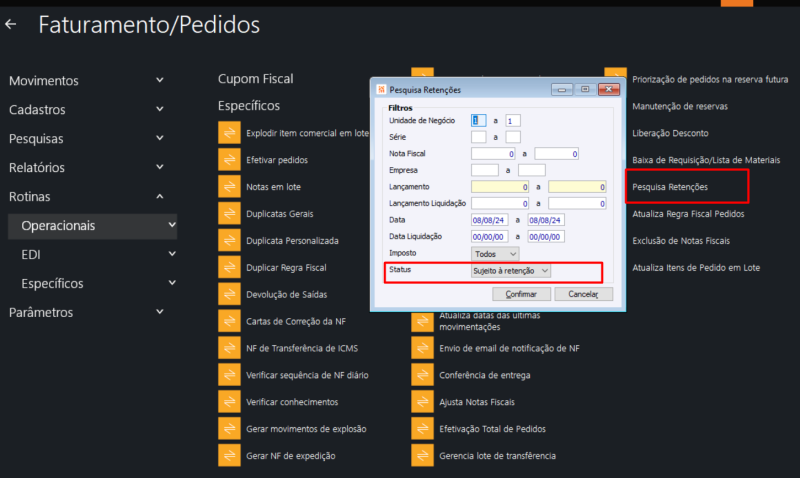The width and height of the screenshot is (800, 478).
Task: Click icon beside Atualiza datas das últimas movimentações
Action: 422,321
